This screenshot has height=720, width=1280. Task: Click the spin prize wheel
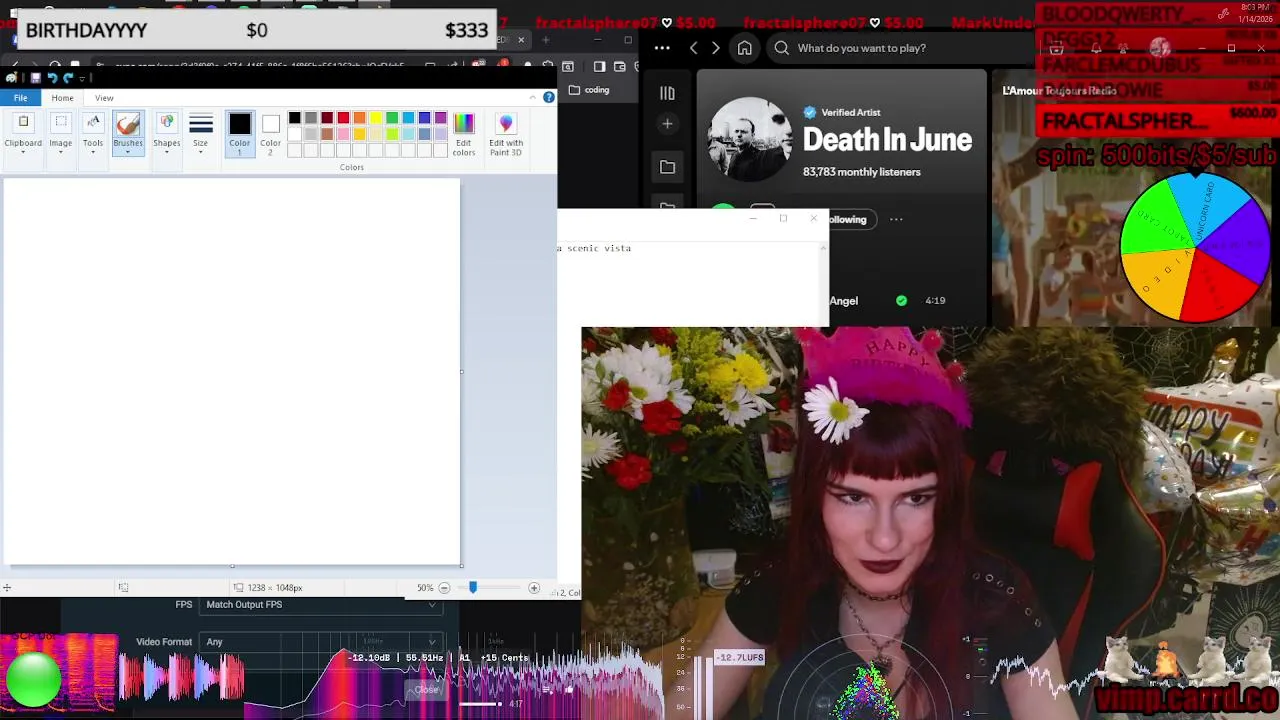[1195, 247]
